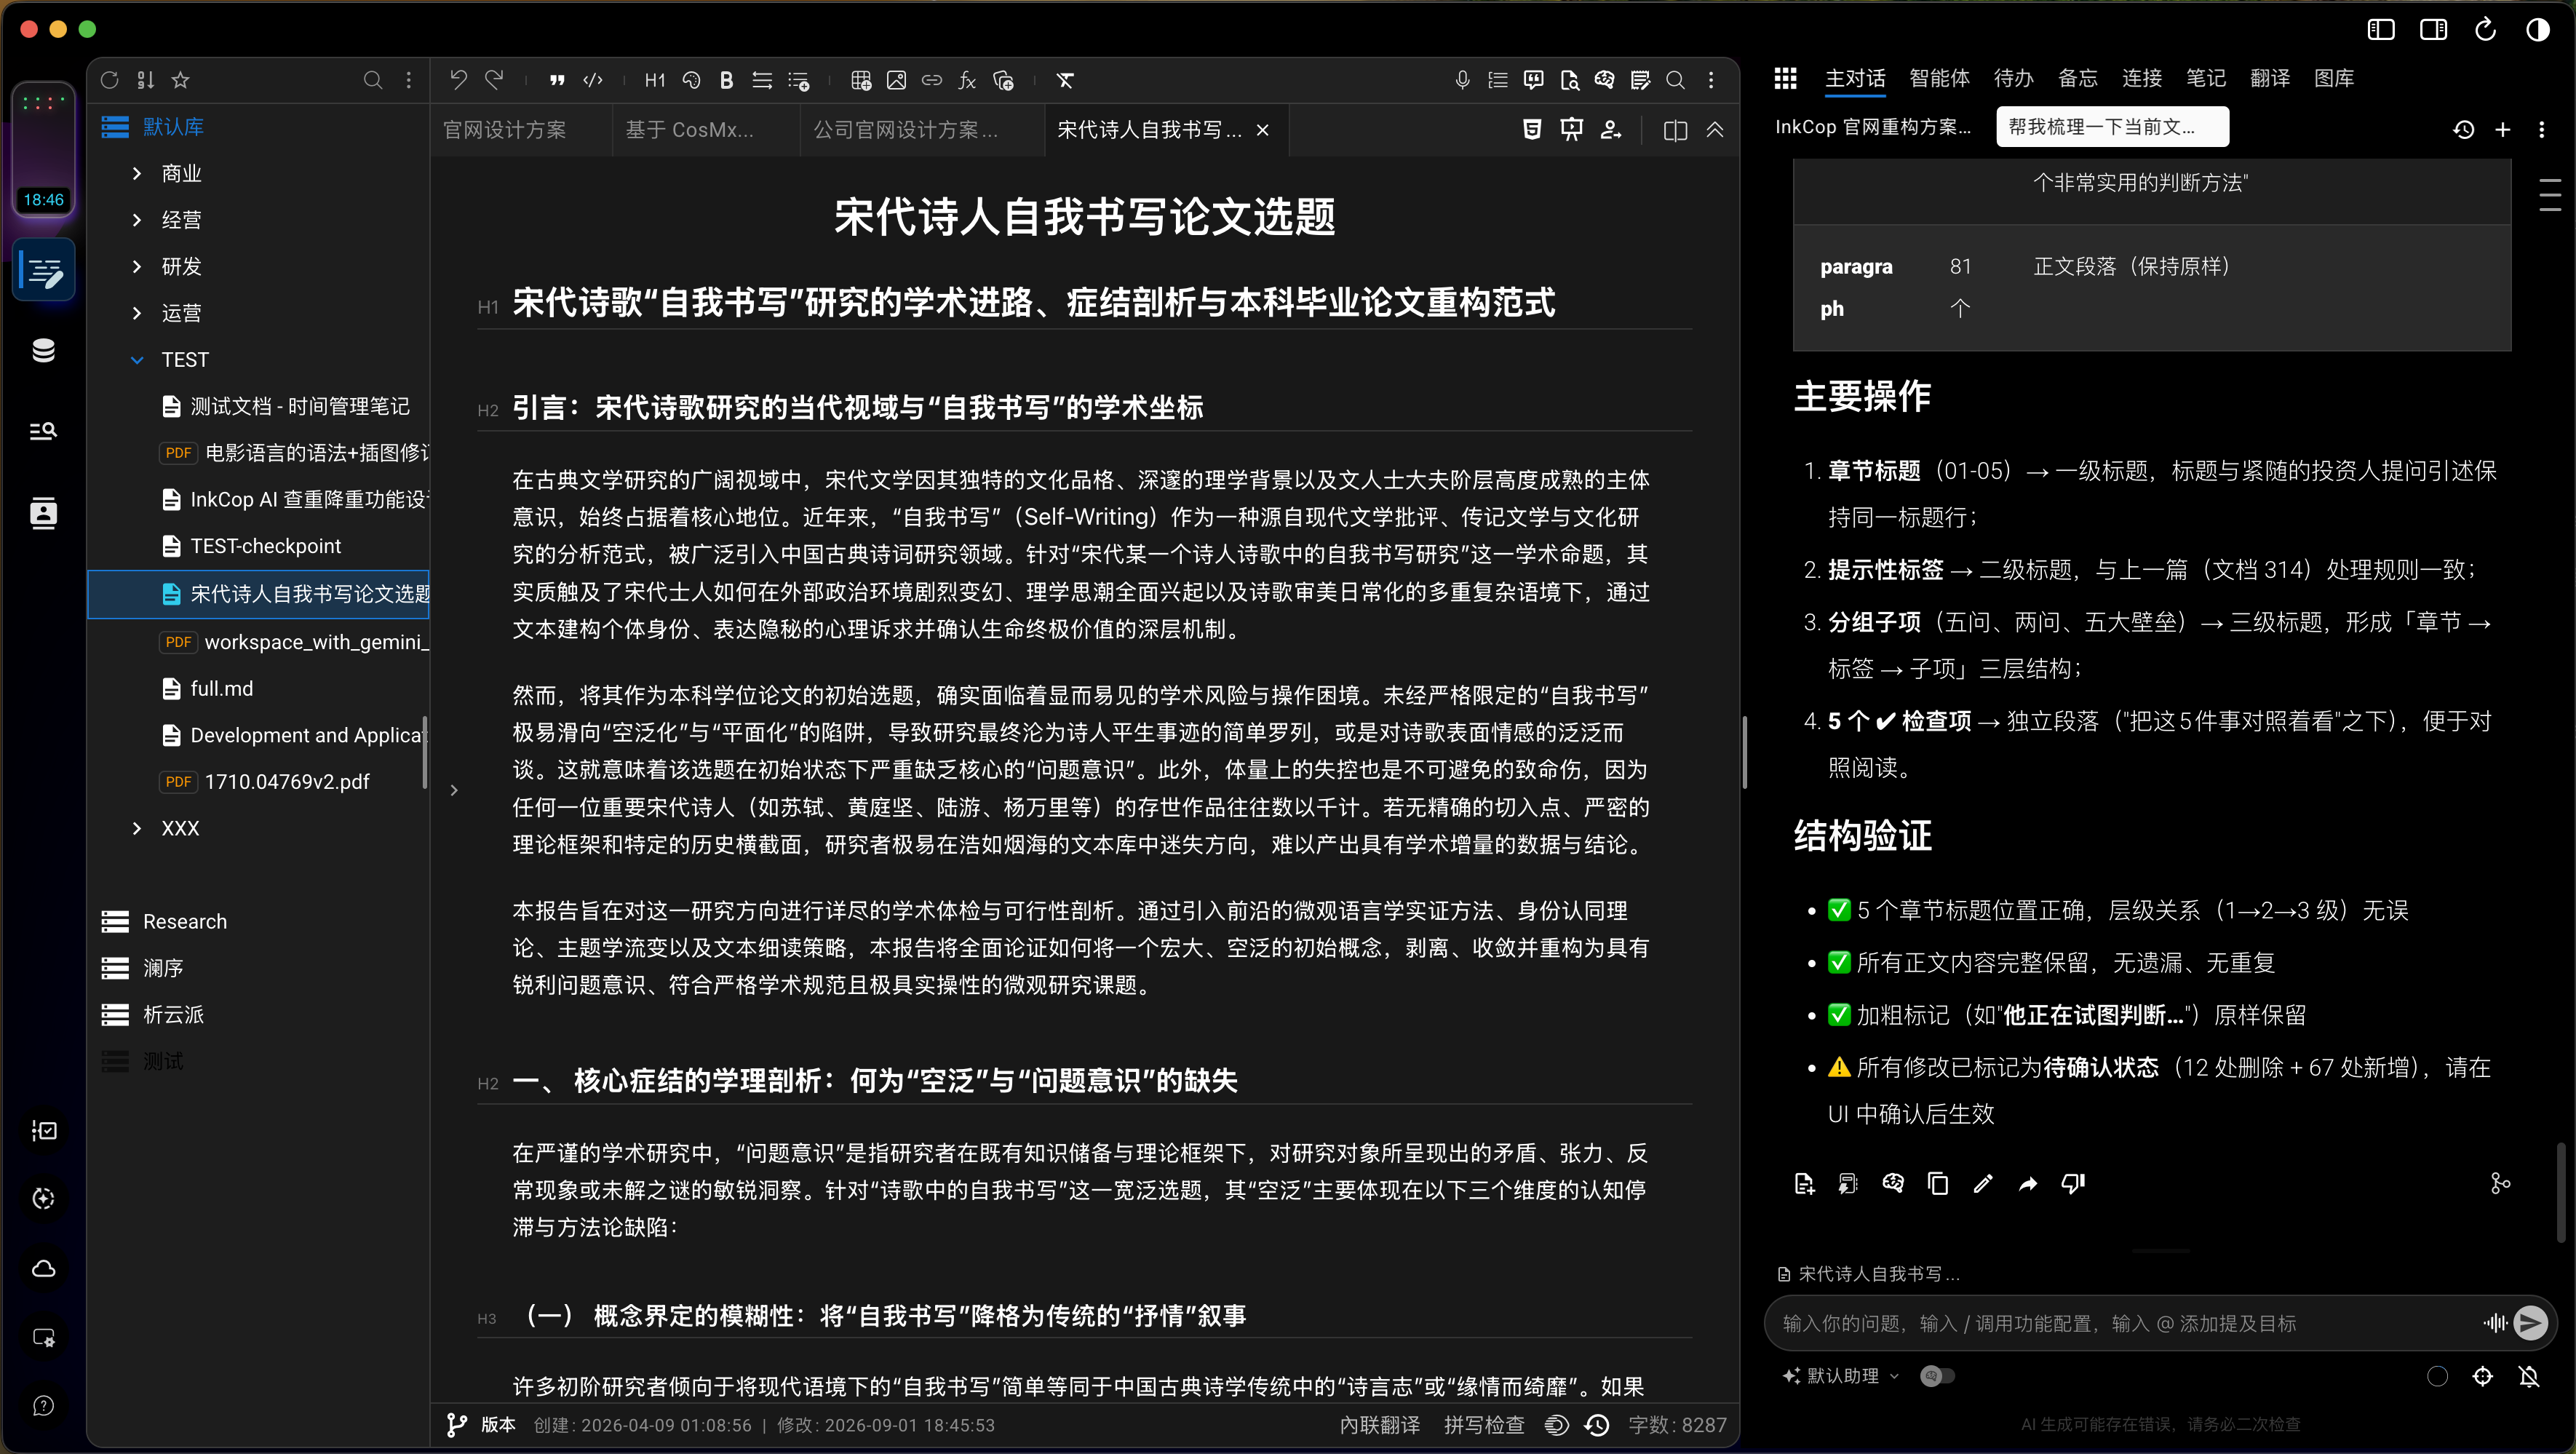Switch to the 官网设计方案 document tab

[505, 130]
